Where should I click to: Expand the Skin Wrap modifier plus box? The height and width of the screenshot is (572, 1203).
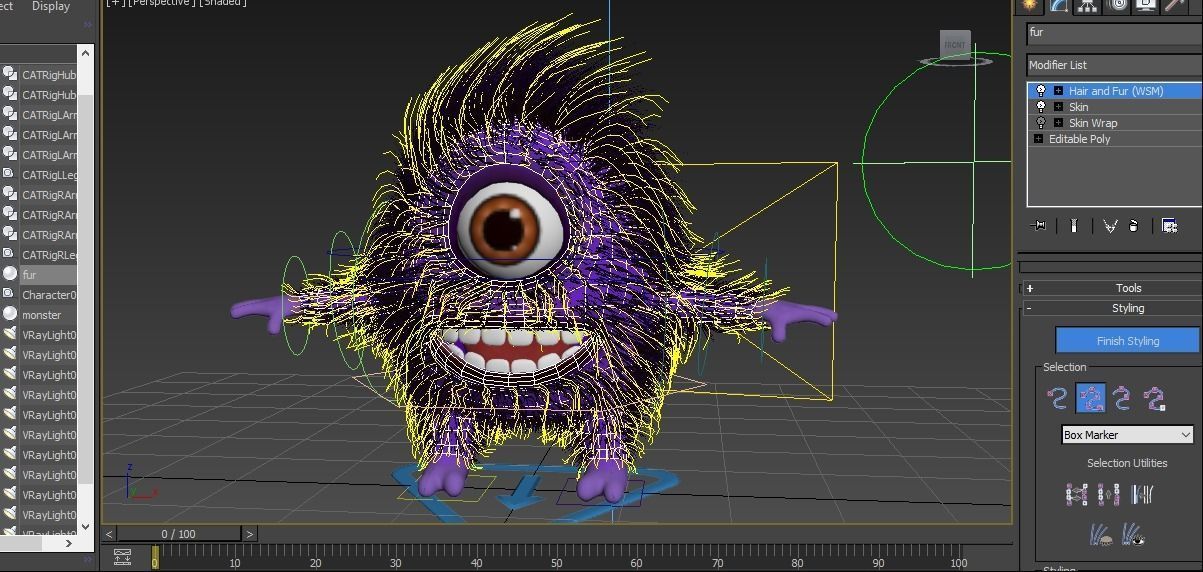coord(1058,123)
